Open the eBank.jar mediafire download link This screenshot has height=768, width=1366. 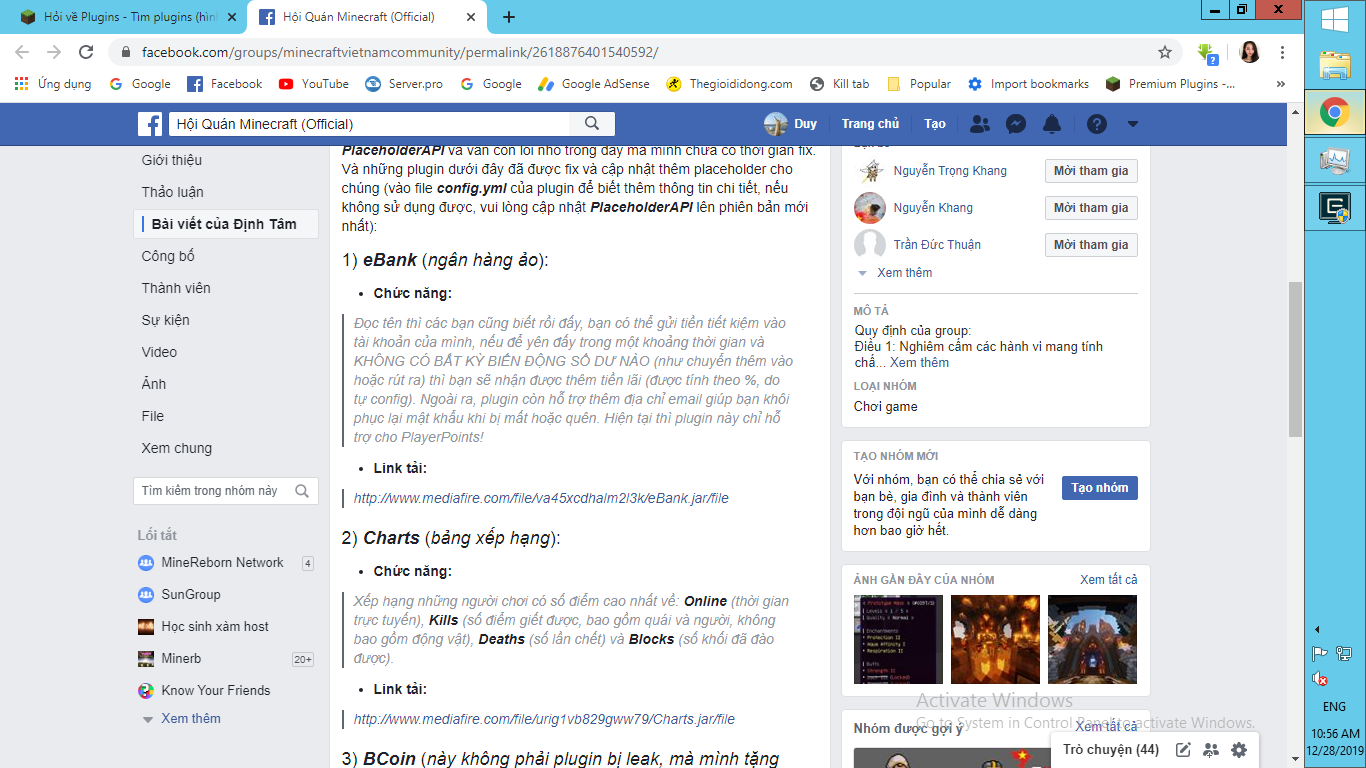541,498
